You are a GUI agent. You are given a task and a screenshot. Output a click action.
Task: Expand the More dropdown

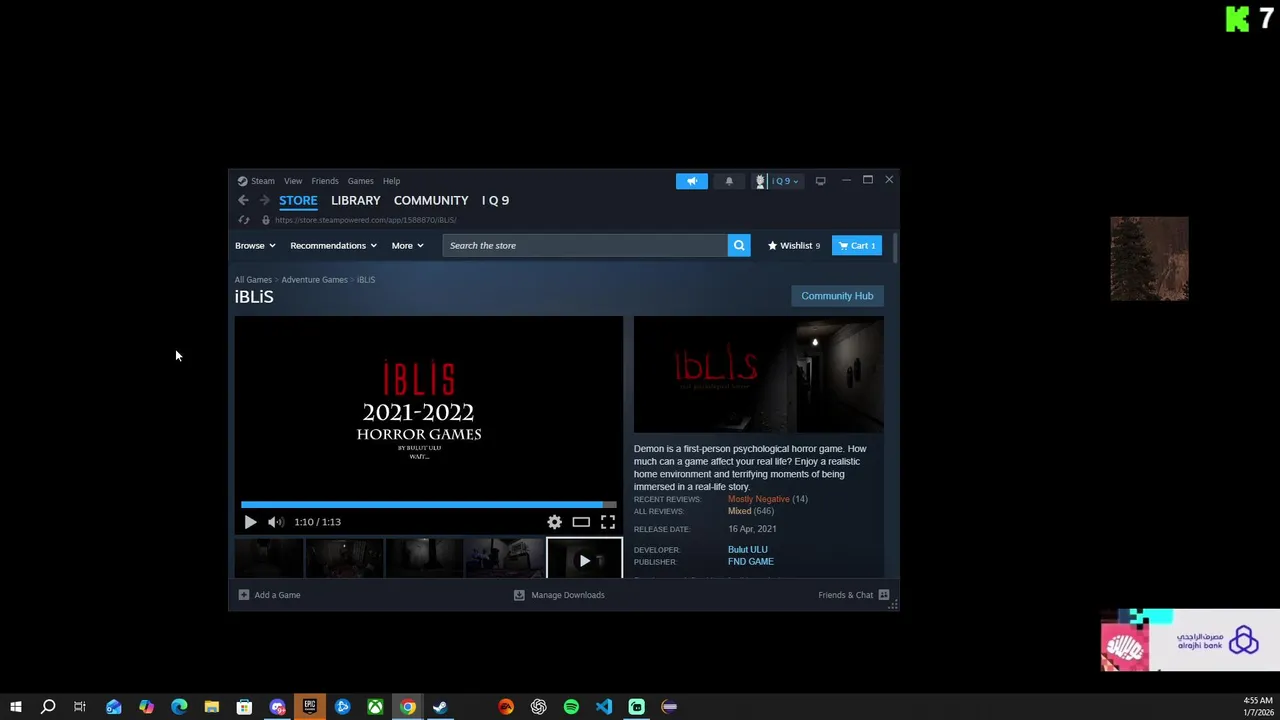click(407, 245)
